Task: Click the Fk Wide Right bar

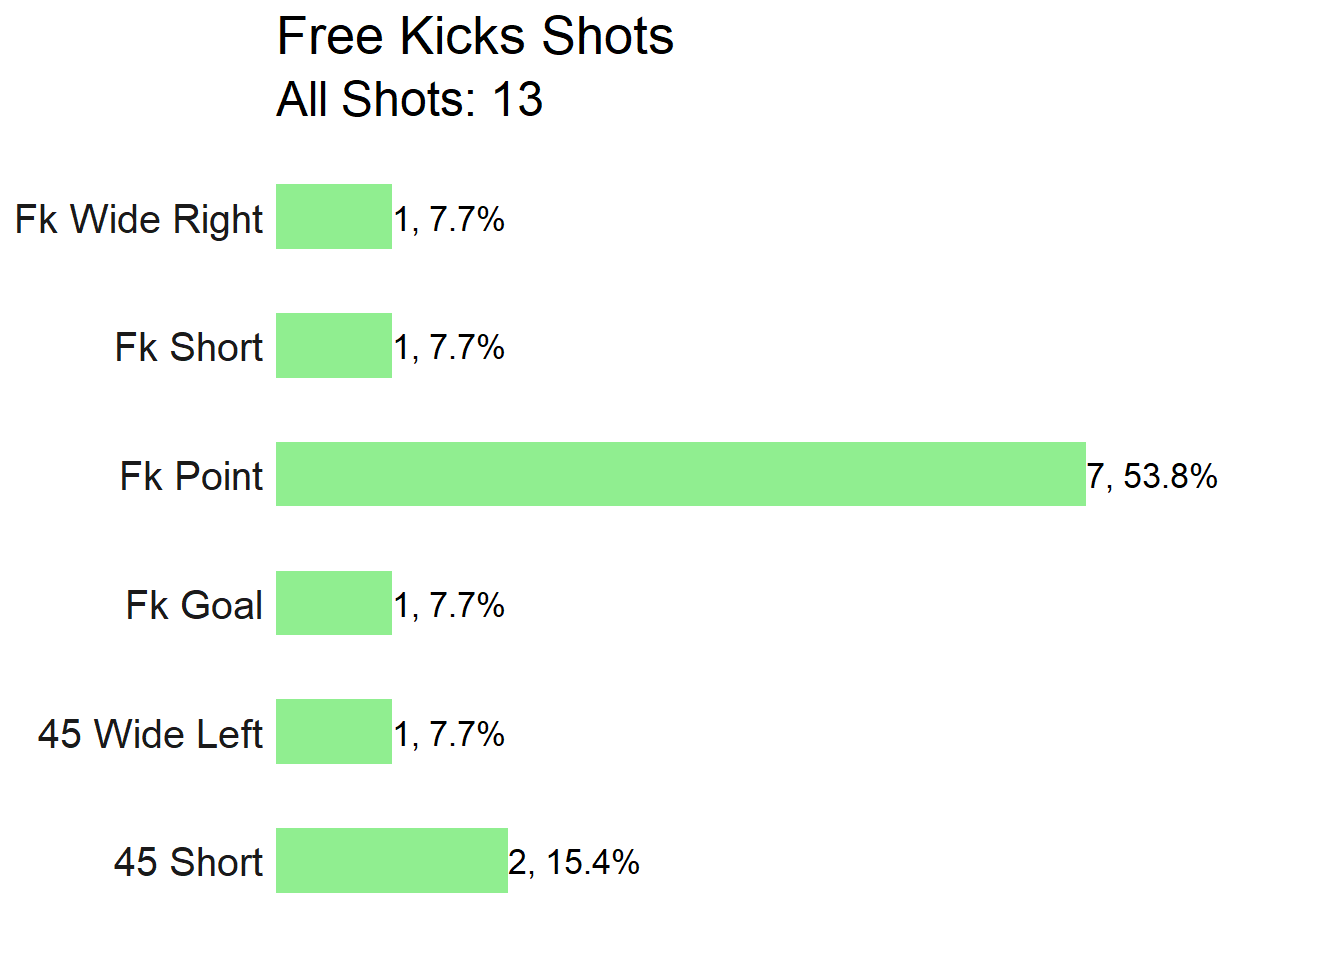Action: click(x=334, y=217)
